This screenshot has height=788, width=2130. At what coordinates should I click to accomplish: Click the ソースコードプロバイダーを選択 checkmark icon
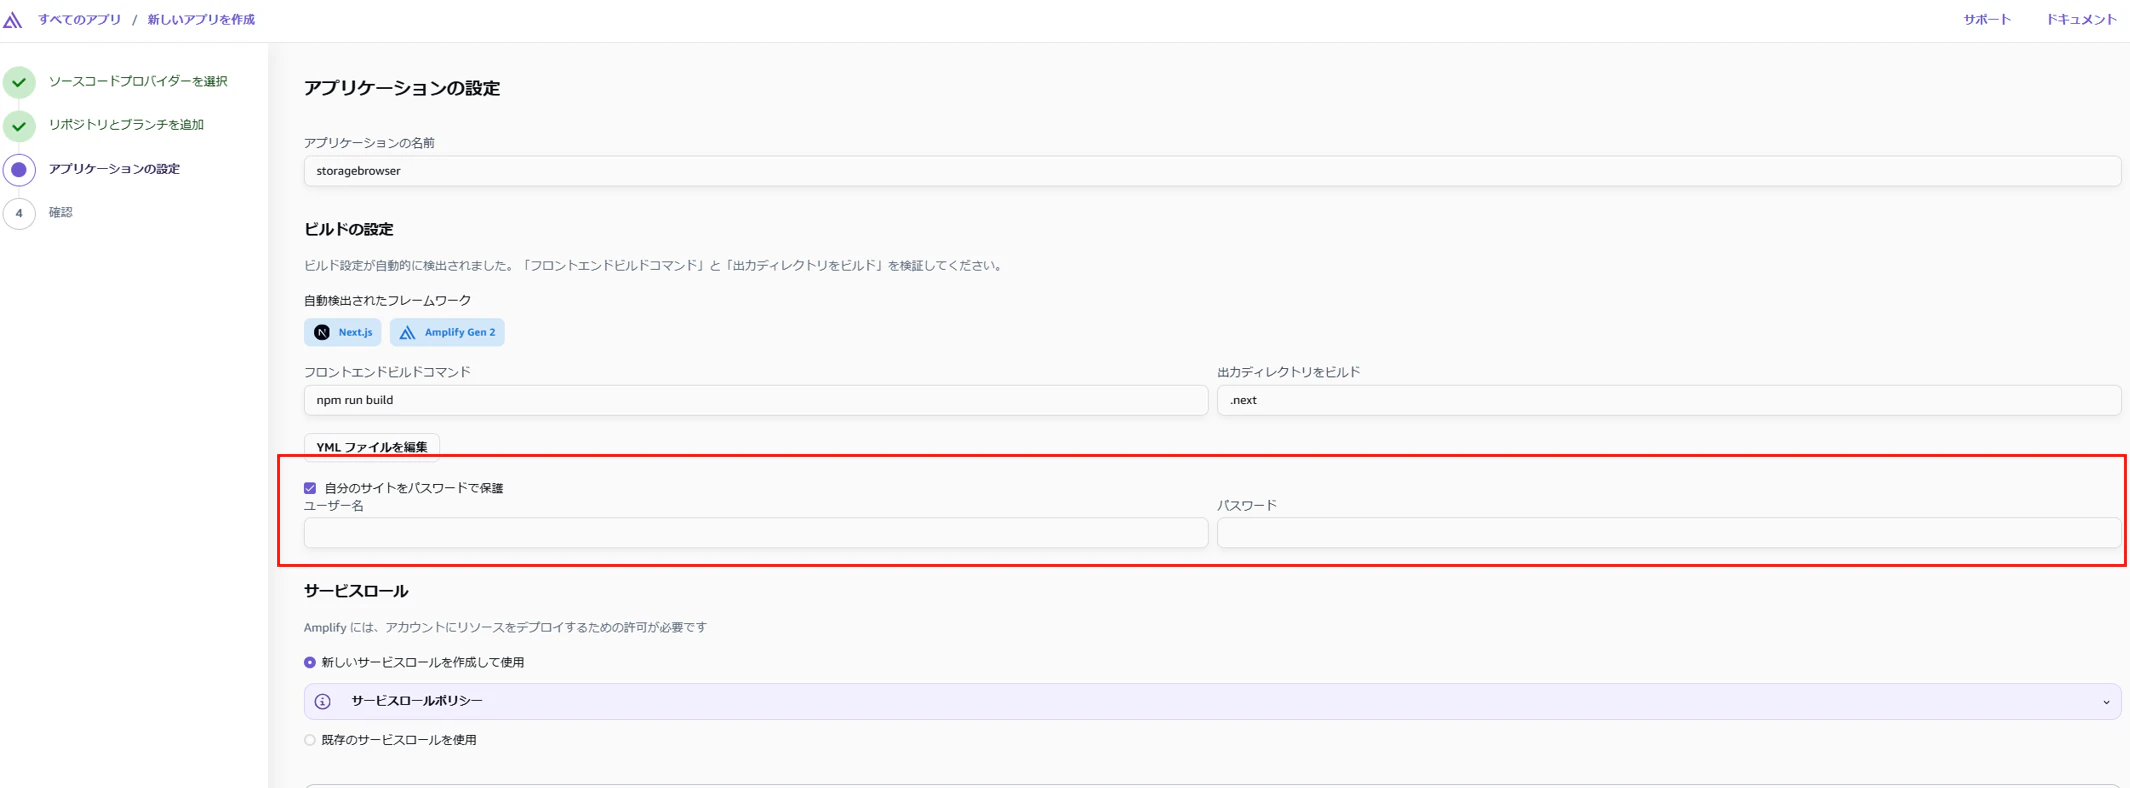pos(19,82)
